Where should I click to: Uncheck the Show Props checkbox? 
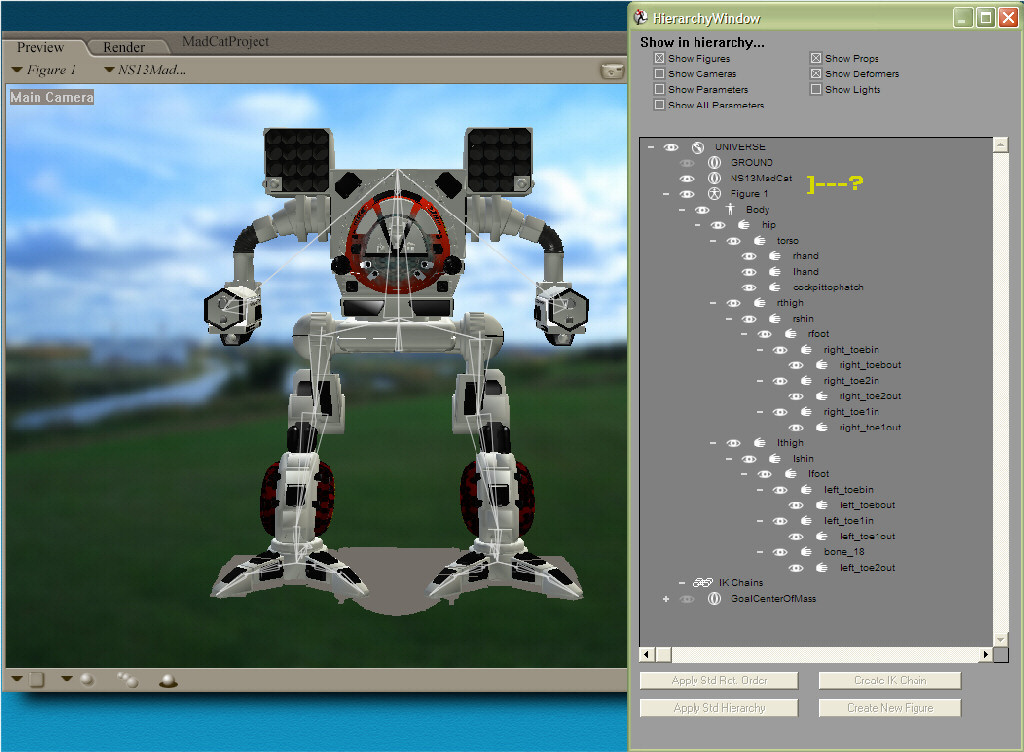point(816,59)
